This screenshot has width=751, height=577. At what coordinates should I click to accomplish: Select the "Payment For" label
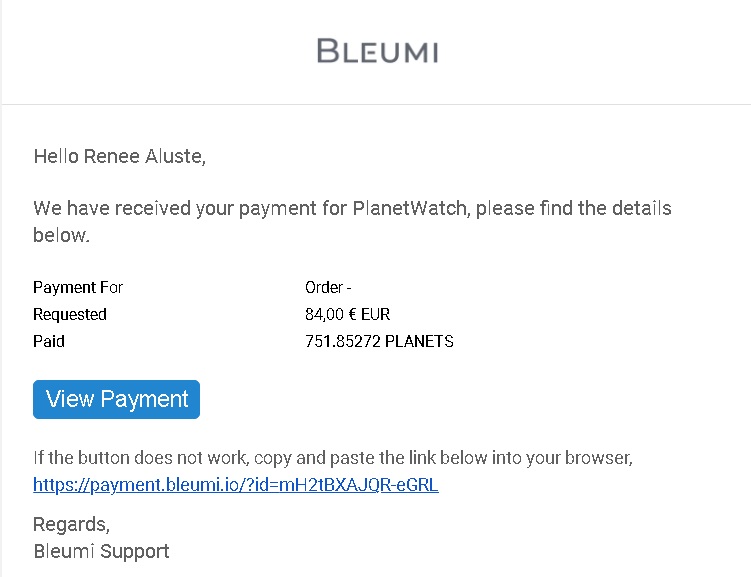[78, 287]
